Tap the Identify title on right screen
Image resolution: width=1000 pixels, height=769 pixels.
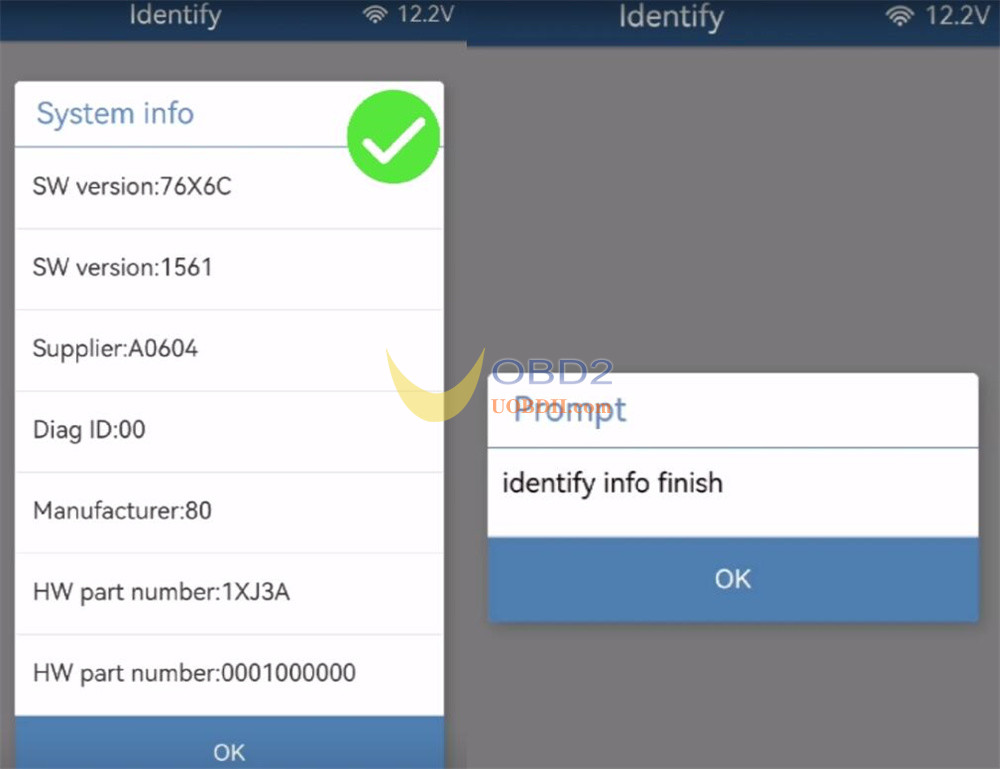tap(672, 17)
